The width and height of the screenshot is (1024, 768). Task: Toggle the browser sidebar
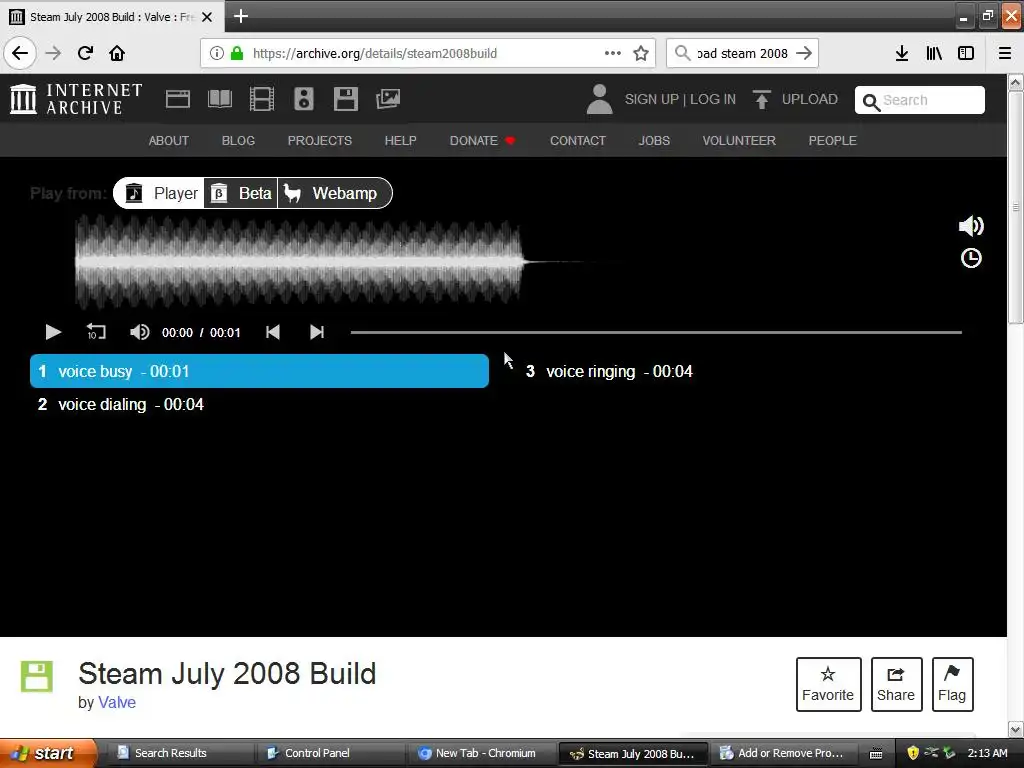tap(966, 53)
